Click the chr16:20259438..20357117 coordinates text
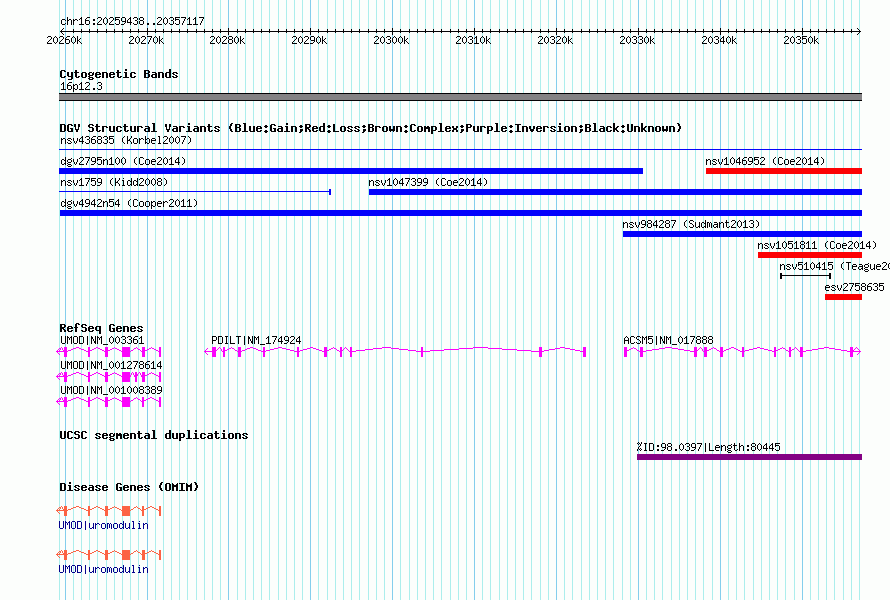 (x=132, y=22)
